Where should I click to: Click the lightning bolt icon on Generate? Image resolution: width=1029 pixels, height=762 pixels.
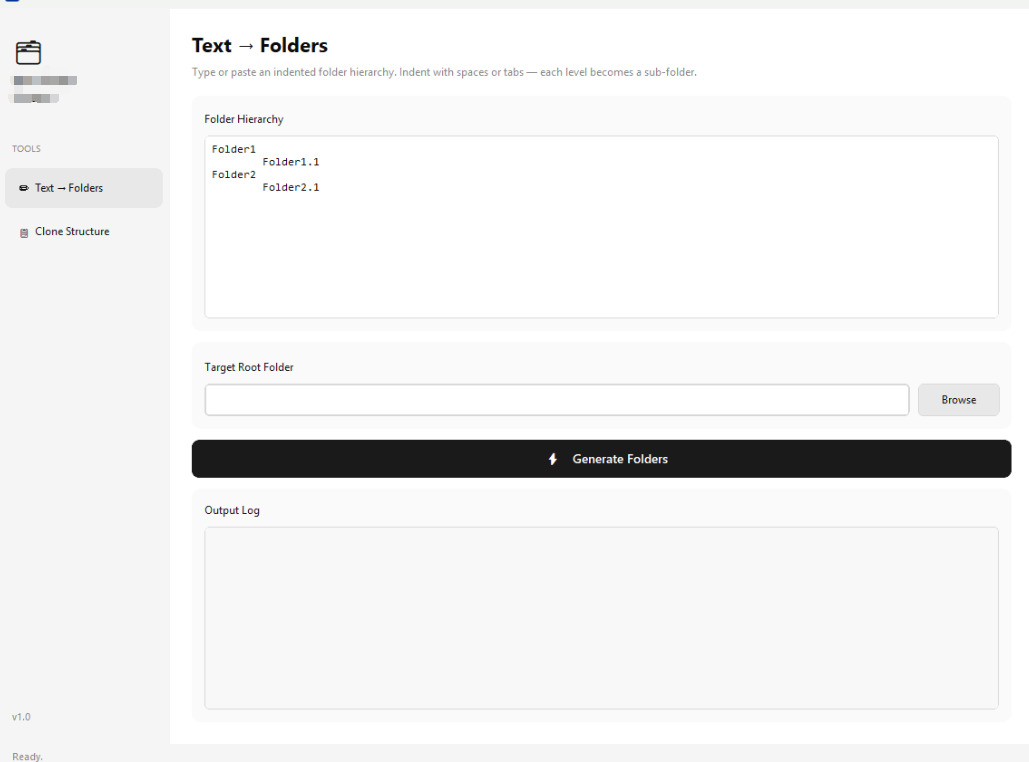pos(553,459)
